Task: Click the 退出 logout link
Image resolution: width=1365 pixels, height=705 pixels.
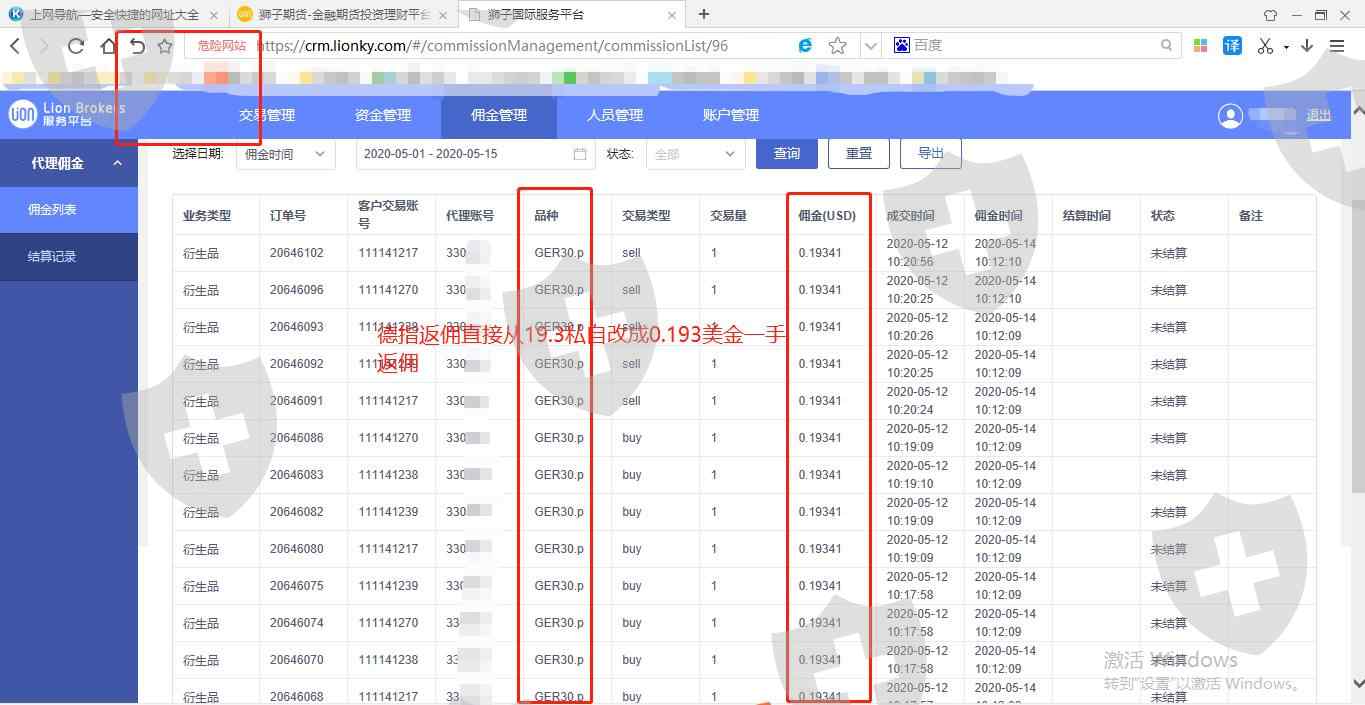Action: pyautogui.click(x=1319, y=116)
